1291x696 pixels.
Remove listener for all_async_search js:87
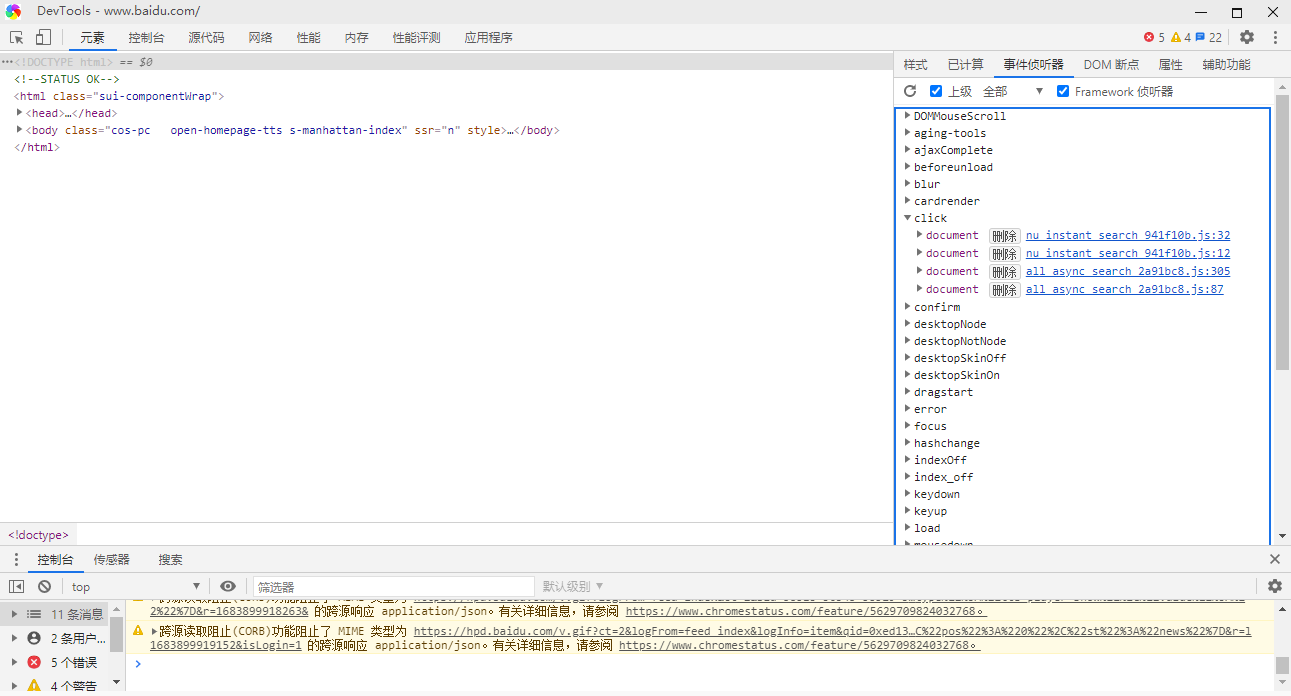point(1004,290)
